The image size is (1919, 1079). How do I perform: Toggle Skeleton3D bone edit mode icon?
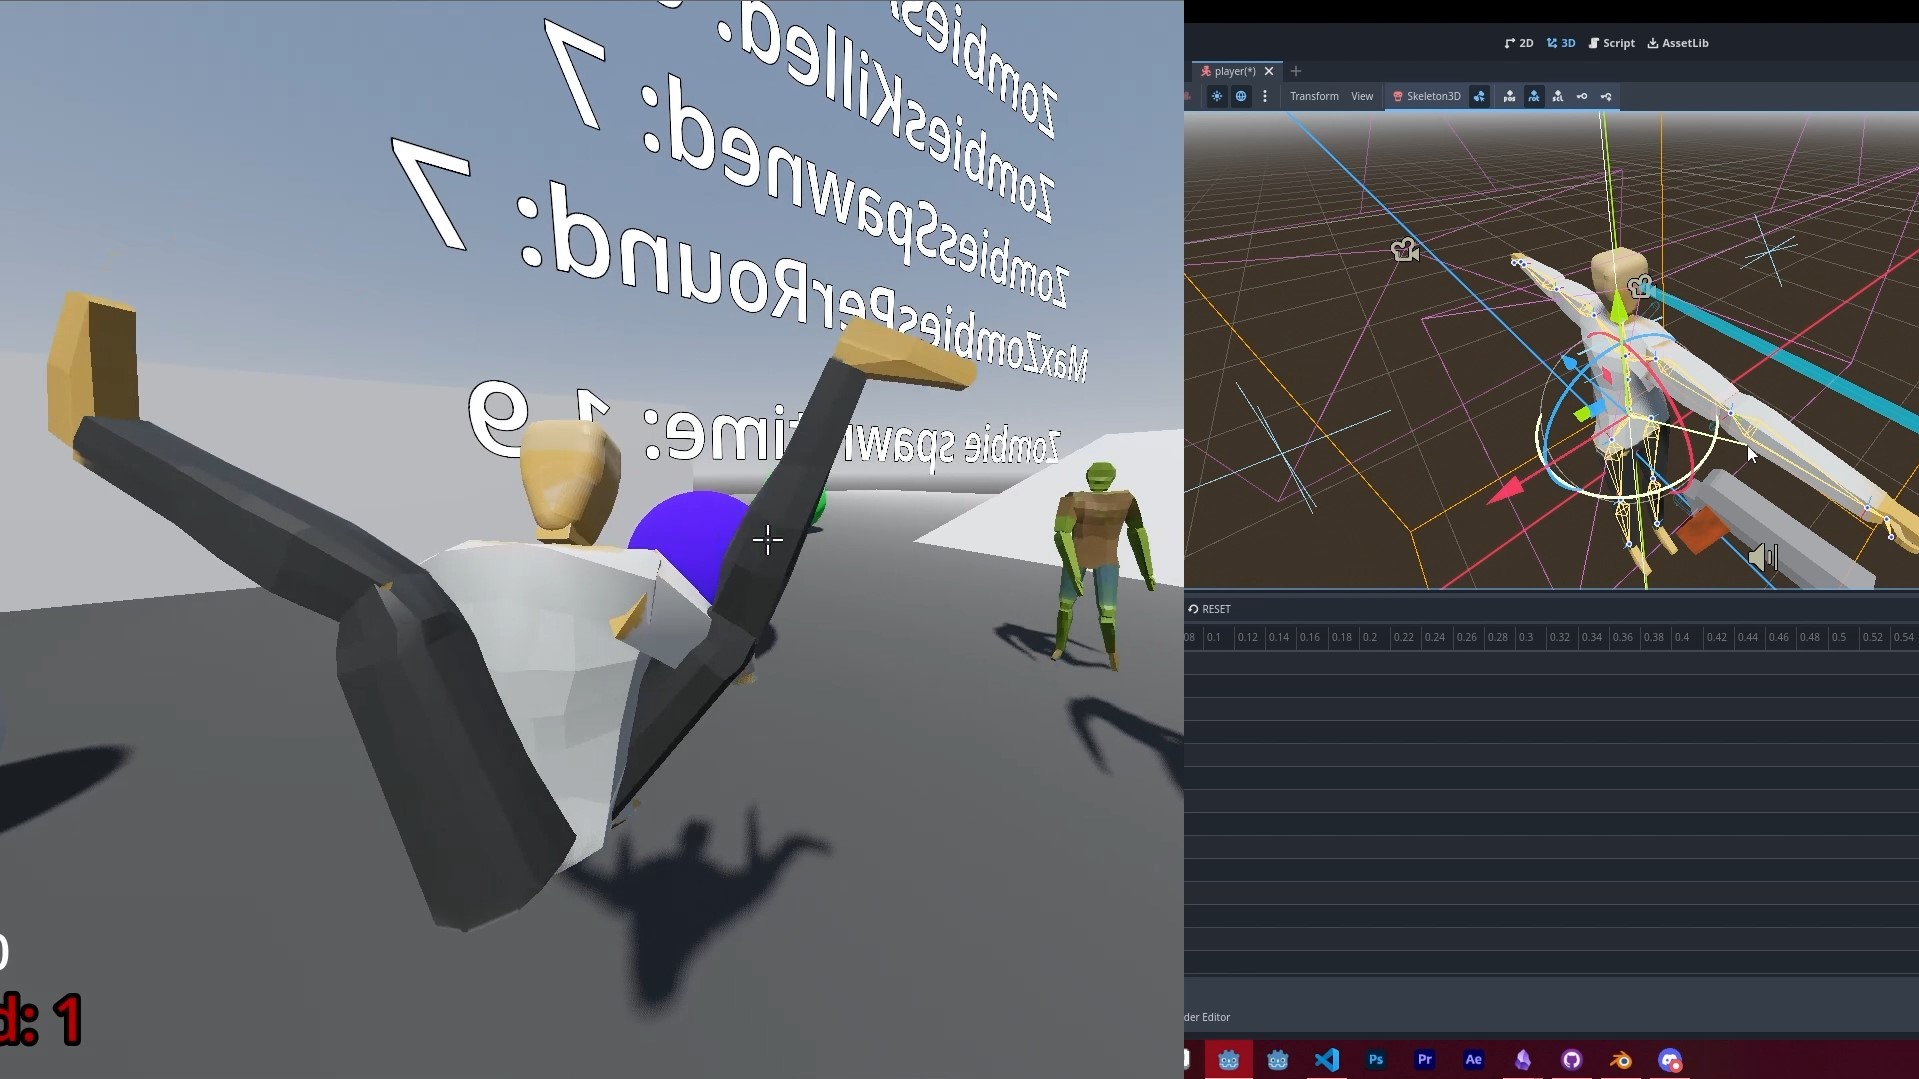[1480, 96]
